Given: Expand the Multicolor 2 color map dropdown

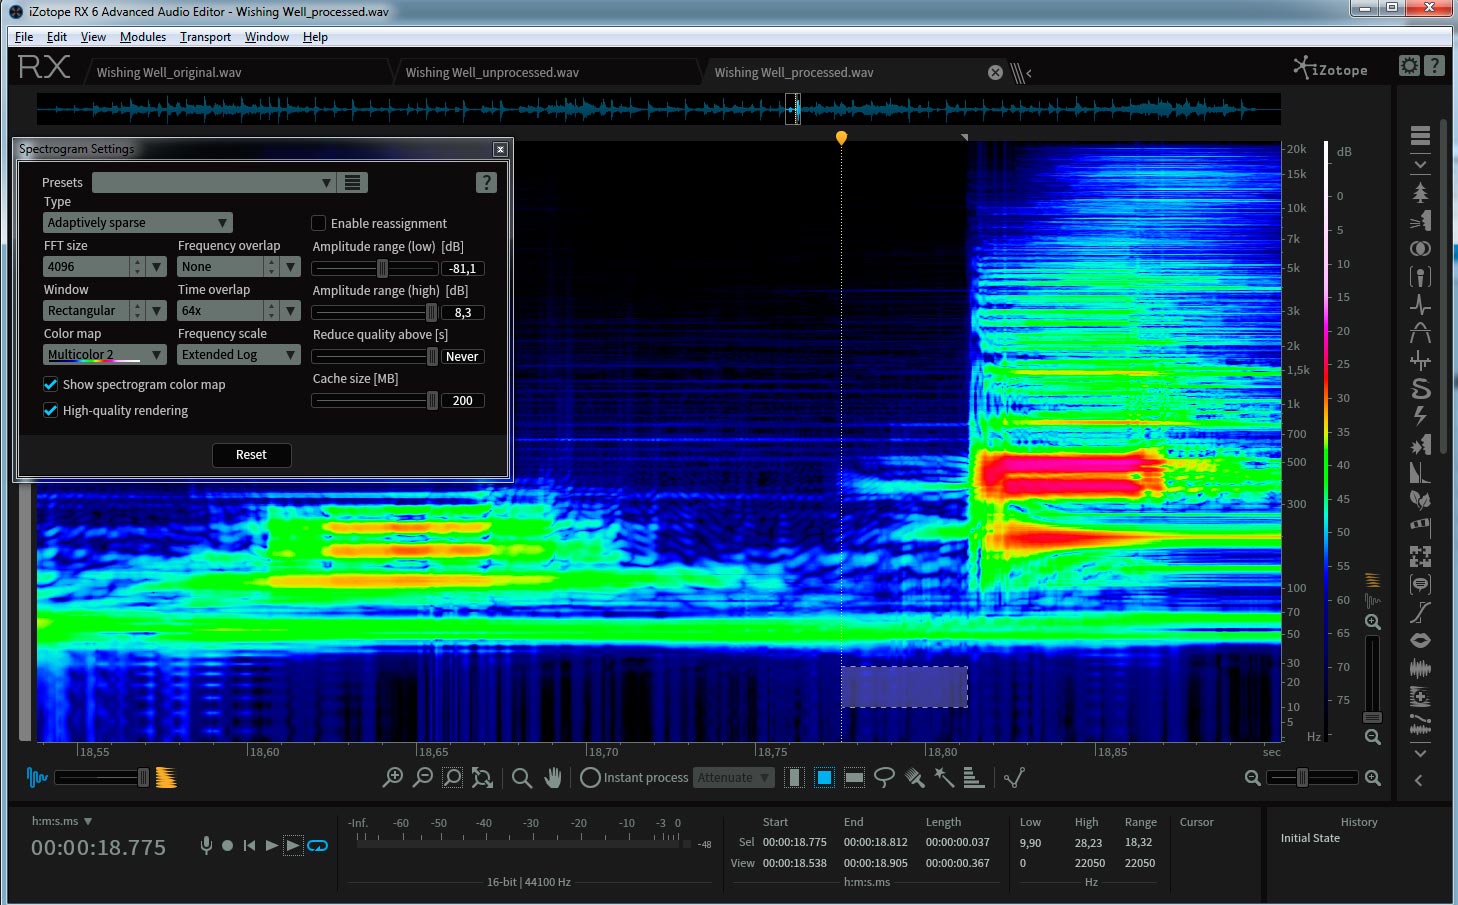Looking at the screenshot, I should (x=104, y=355).
